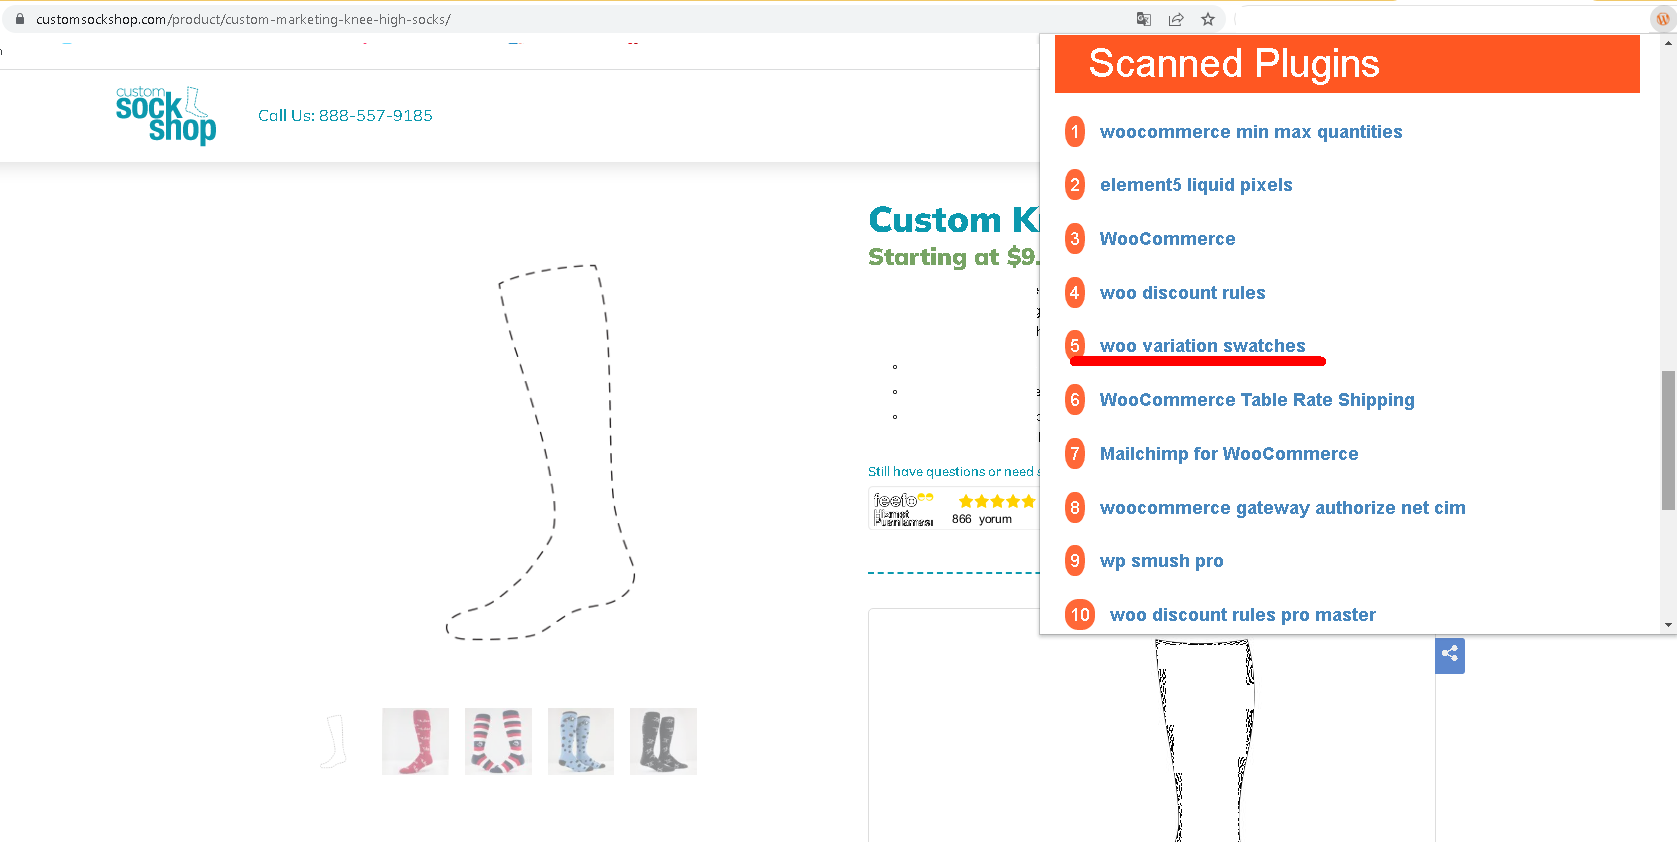Select the striped knee-high socks thumbnail
This screenshot has width=1677, height=842.
point(498,741)
